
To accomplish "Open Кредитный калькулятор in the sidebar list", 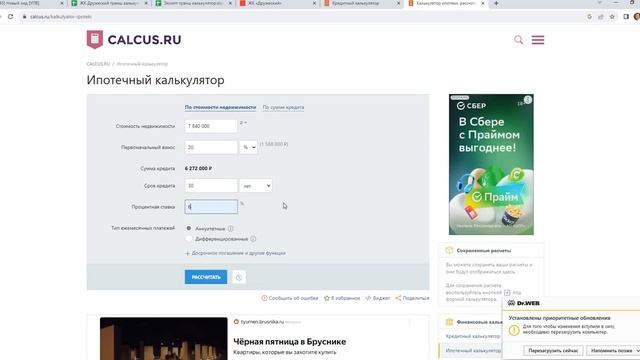I will [x=473, y=336].
